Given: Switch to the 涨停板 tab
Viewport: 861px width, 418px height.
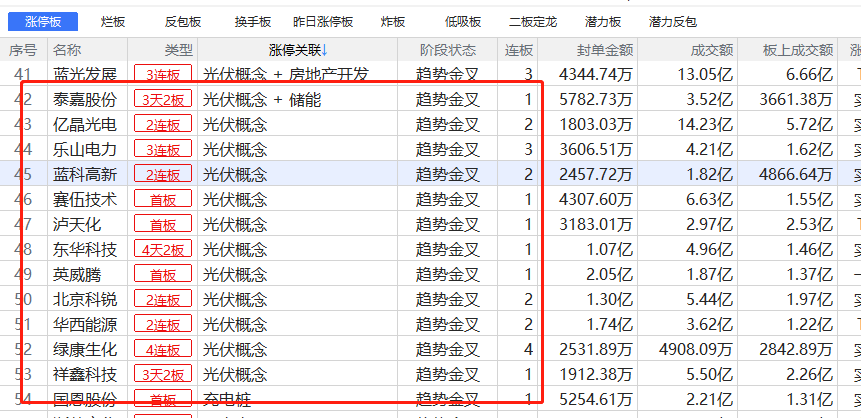Looking at the screenshot, I should click(43, 22).
